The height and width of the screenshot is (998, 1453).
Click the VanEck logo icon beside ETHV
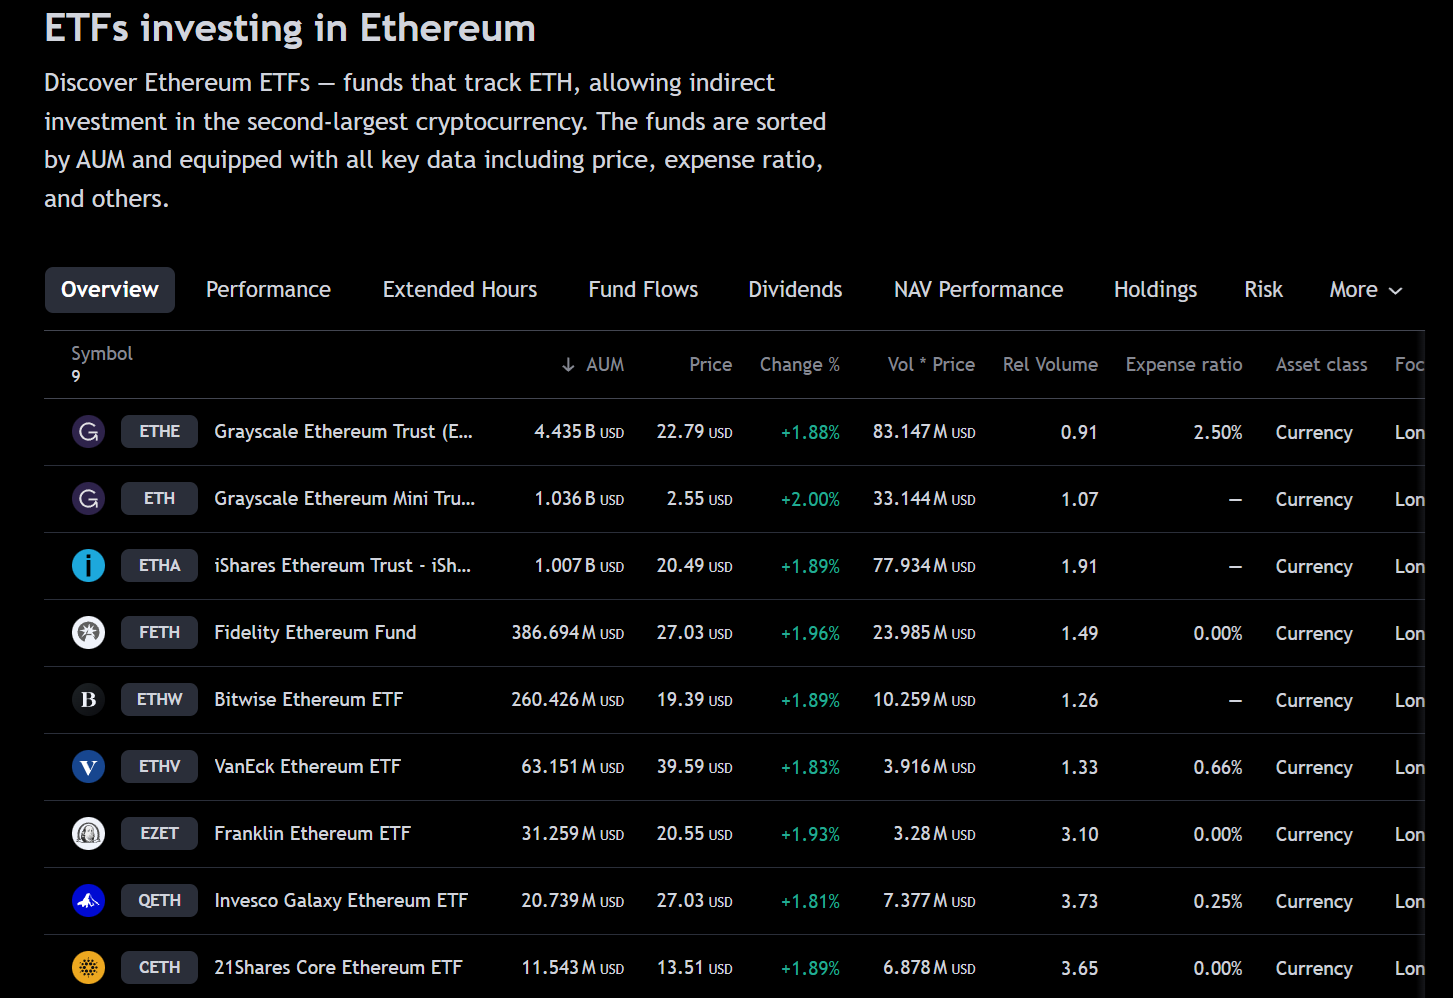(88, 767)
